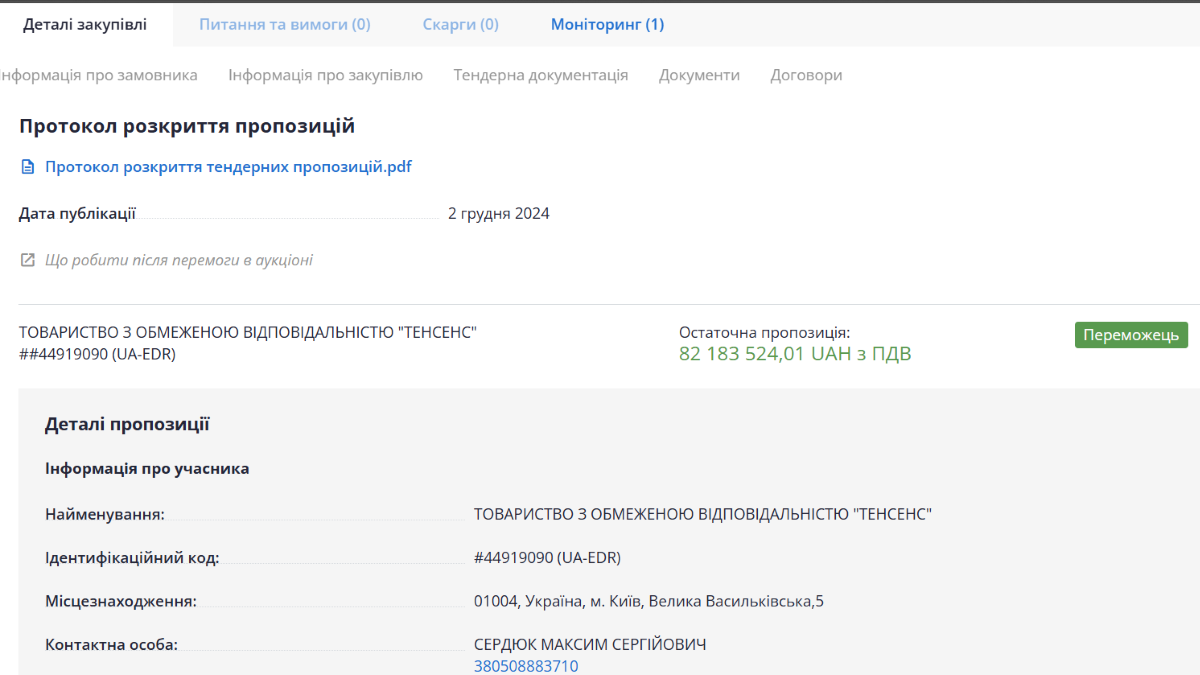The image size is (1200, 675).
Task: Click the Місцезнаходження address in Київ
Action: pyautogui.click(x=648, y=601)
